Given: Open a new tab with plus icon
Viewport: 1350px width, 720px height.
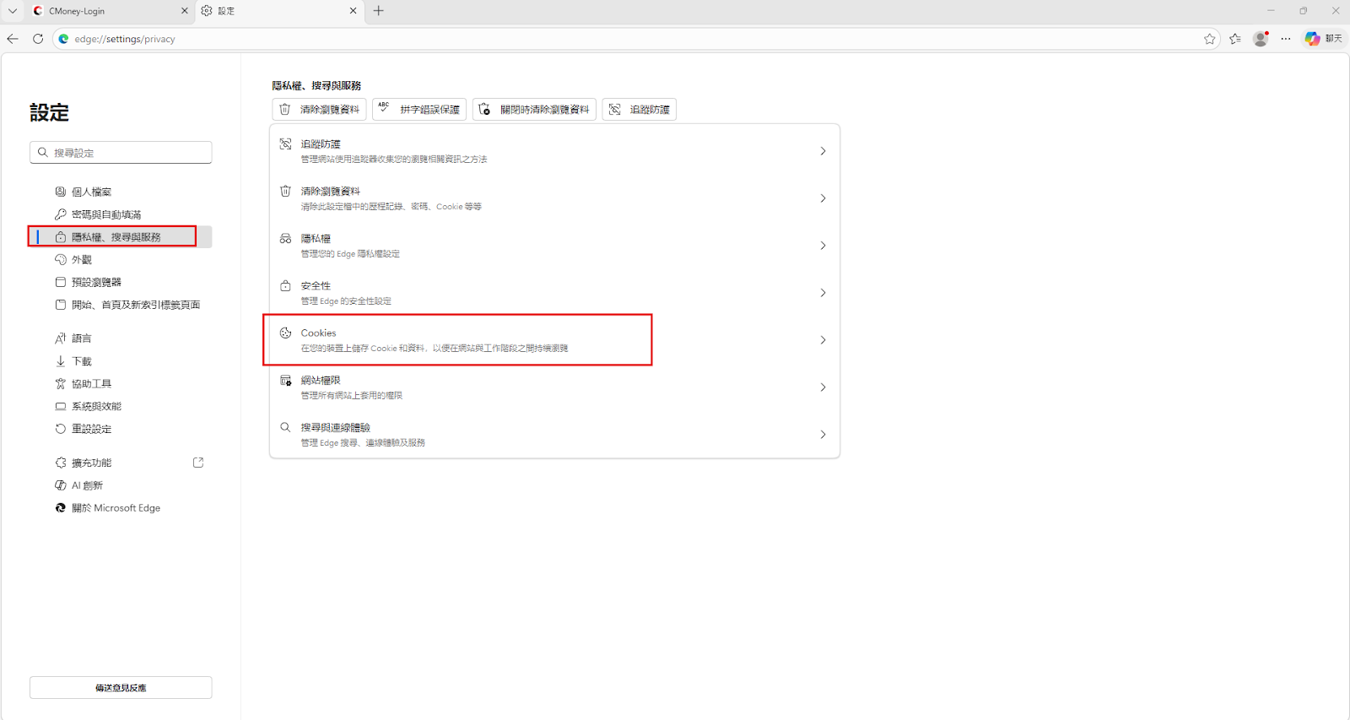Looking at the screenshot, I should click(378, 11).
